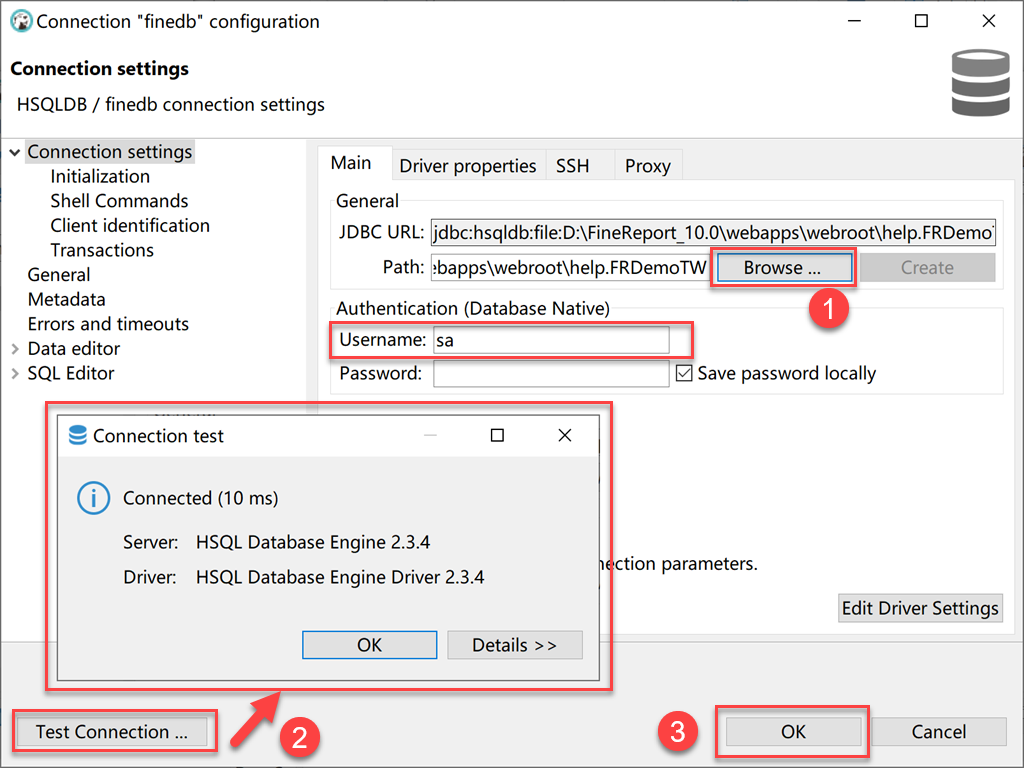The image size is (1024, 768).
Task: Maximize the configuration window
Action: 921,21
